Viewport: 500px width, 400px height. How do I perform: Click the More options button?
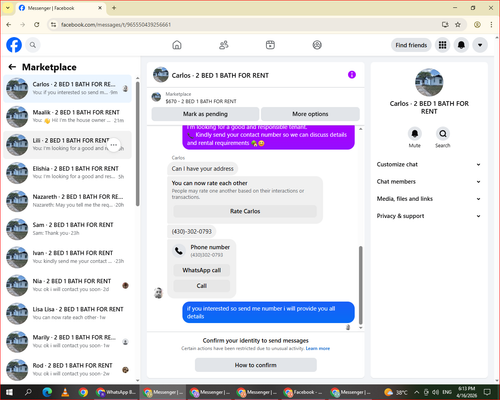click(x=310, y=114)
